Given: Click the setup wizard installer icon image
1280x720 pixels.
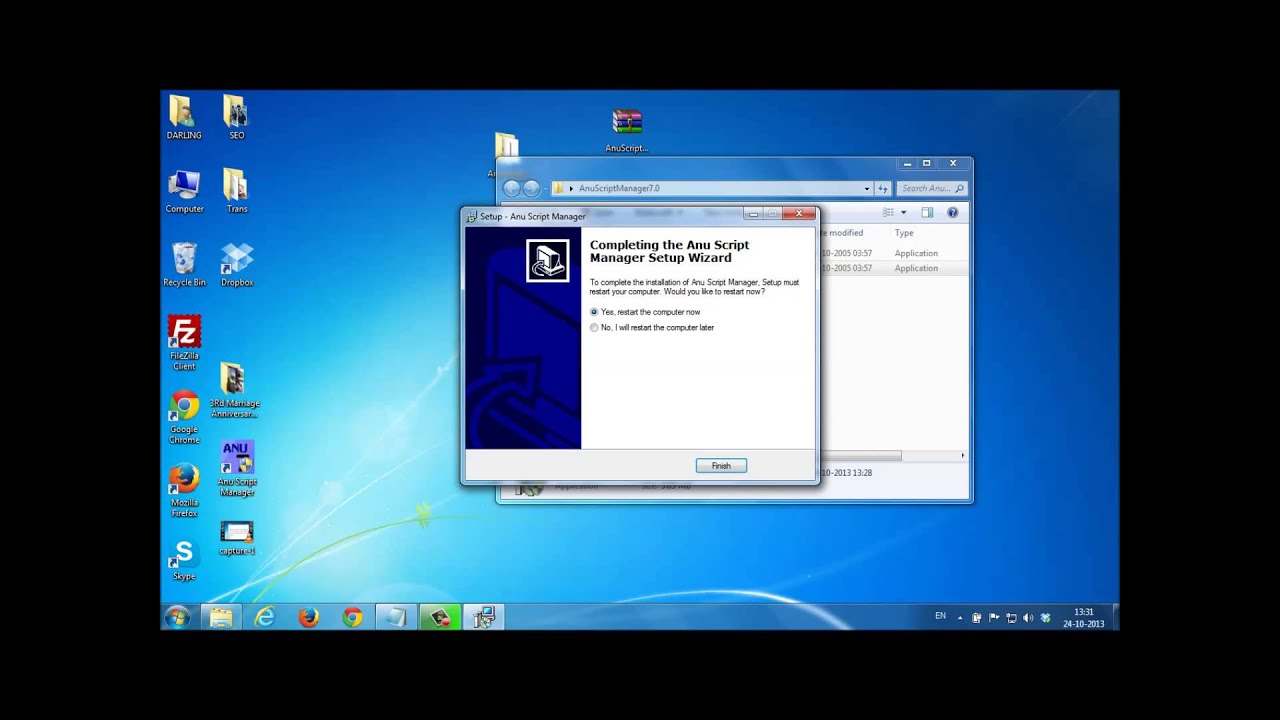Looking at the screenshot, I should (x=547, y=261).
